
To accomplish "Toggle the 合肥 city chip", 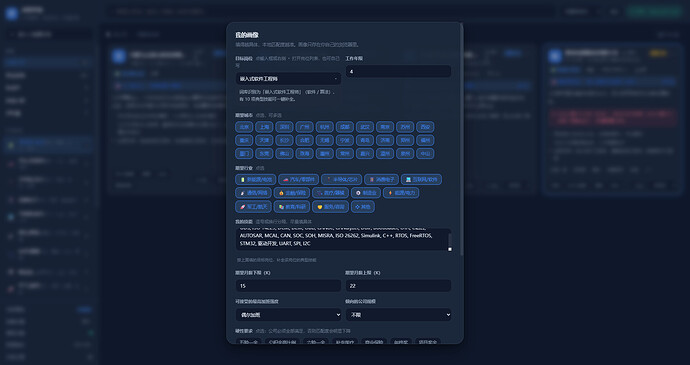I will coord(305,140).
